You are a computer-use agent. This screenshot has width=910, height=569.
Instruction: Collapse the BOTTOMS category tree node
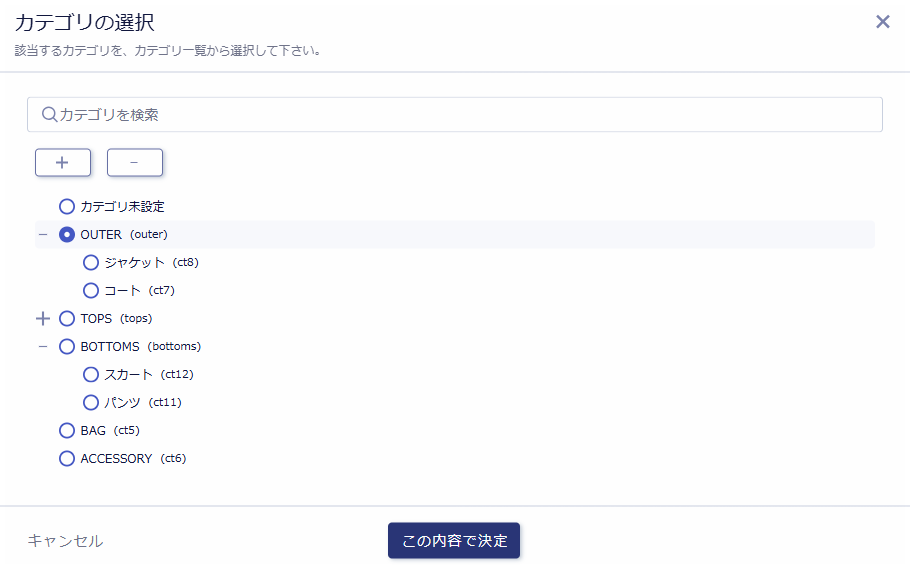[42, 347]
